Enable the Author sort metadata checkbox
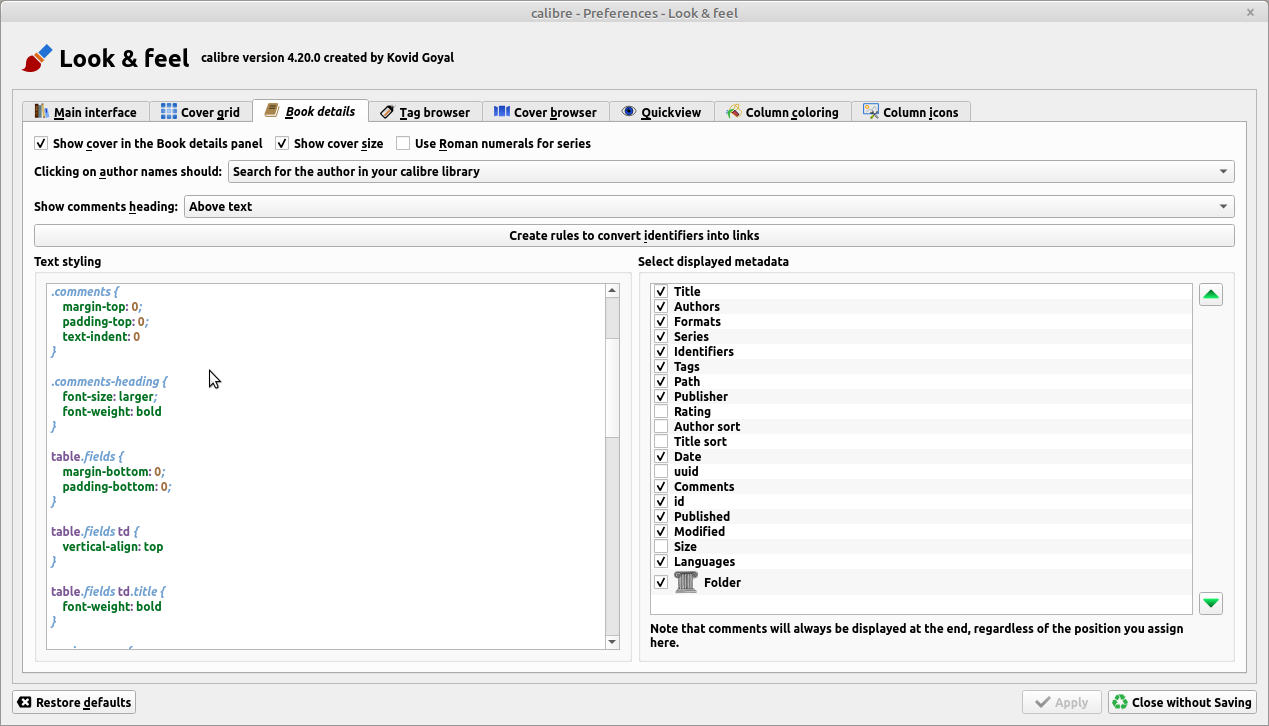 [x=661, y=427]
